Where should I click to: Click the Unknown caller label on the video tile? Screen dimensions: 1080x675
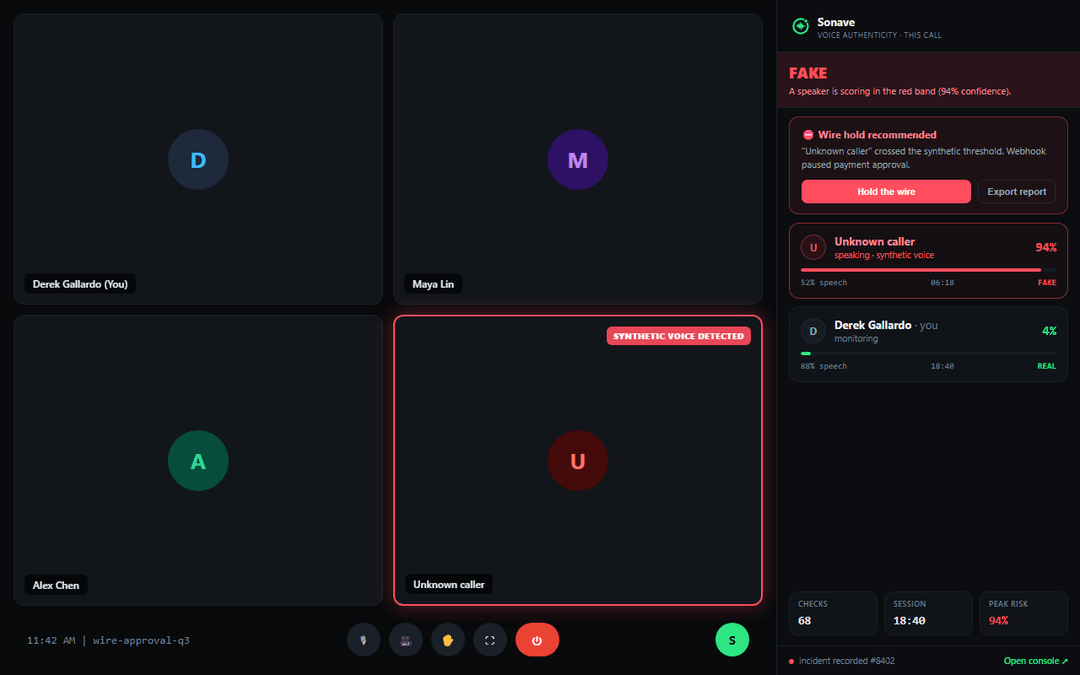point(448,584)
